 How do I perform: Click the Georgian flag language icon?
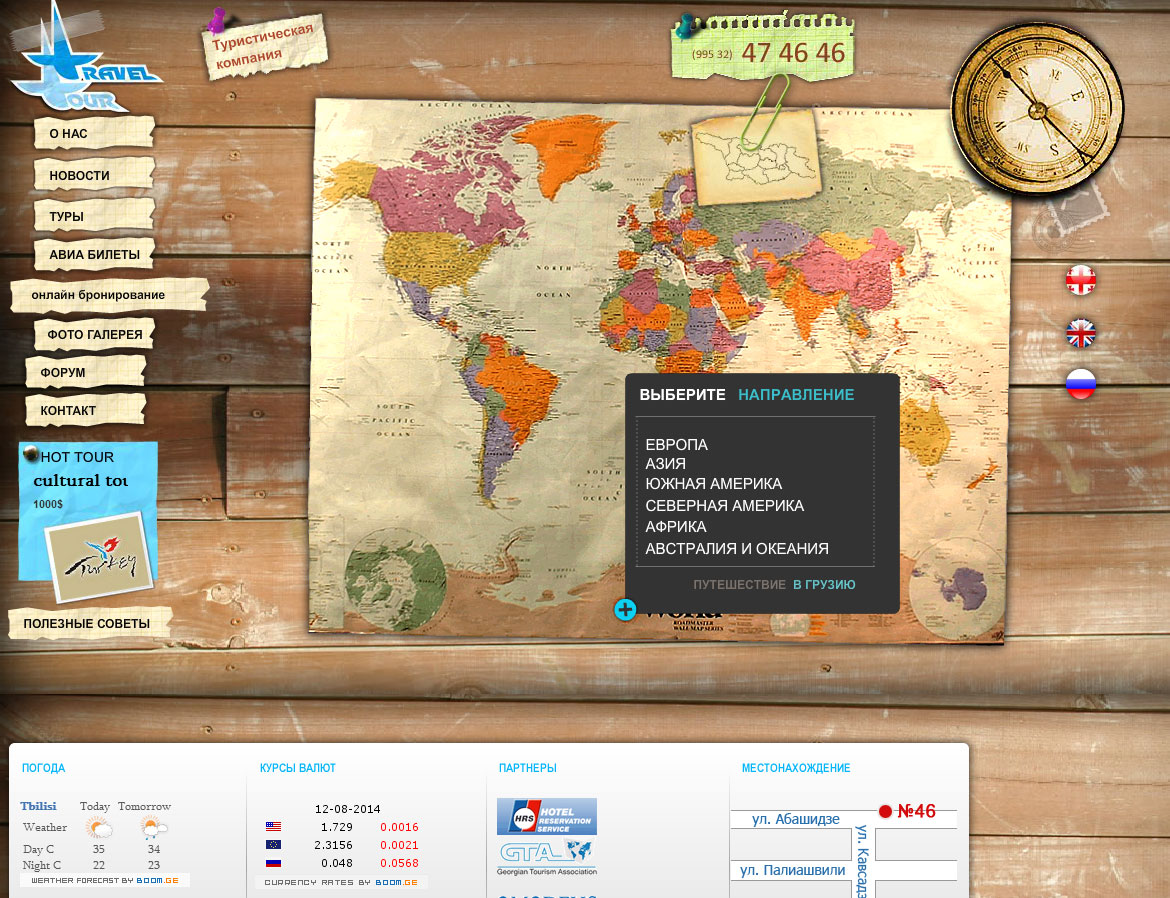(x=1081, y=280)
